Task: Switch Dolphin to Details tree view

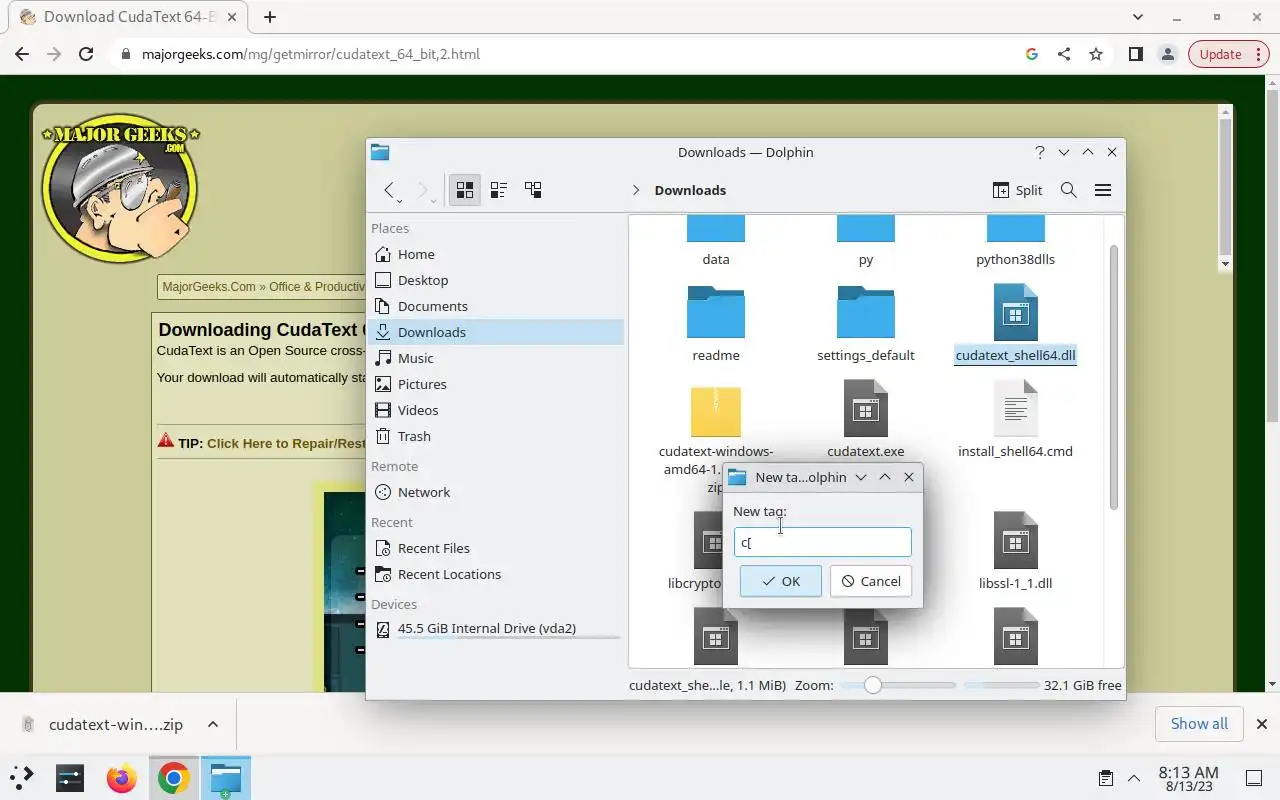Action: coord(533,190)
